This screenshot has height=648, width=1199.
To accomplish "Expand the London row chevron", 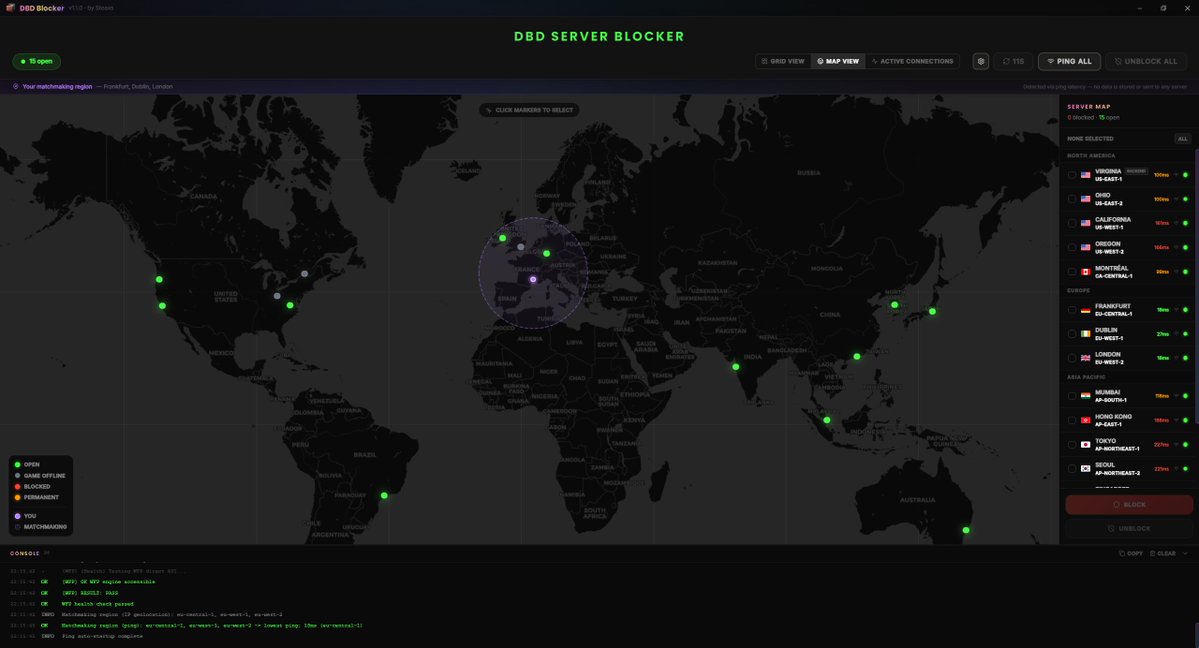I will (1176, 358).
